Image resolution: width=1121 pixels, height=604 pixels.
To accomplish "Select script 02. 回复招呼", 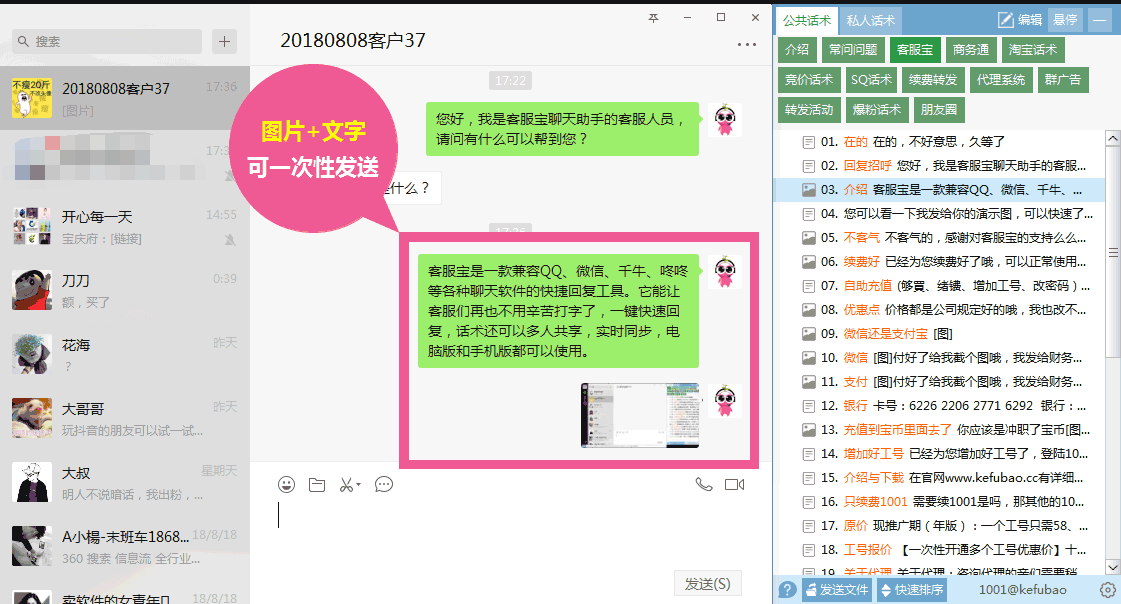I will (x=939, y=166).
